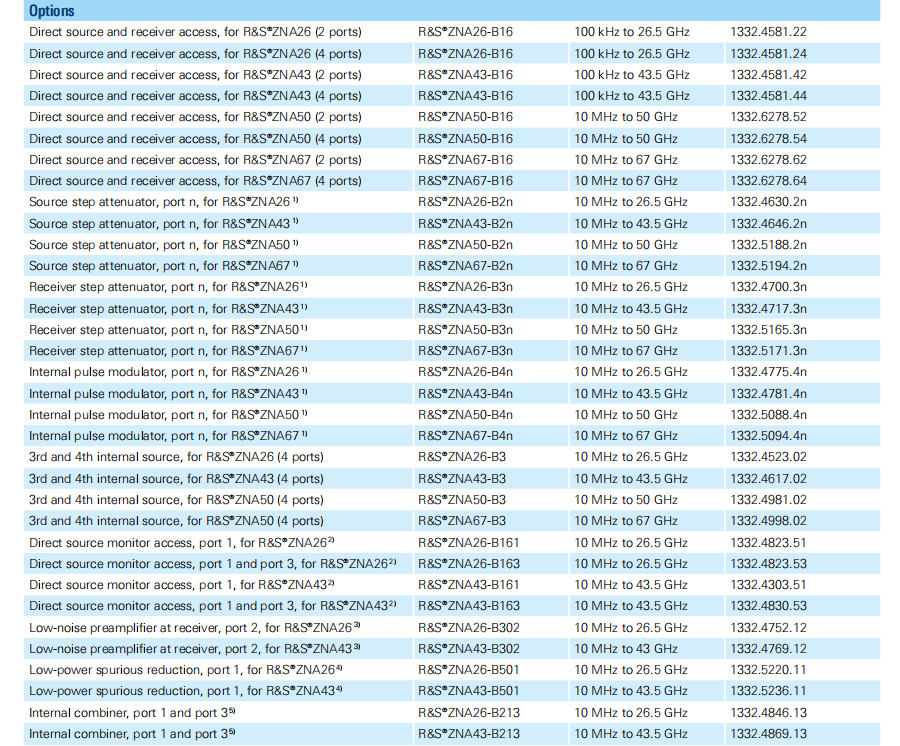The image size is (900, 746).
Task: Select order number 1332.4998.02
Action: (x=768, y=521)
